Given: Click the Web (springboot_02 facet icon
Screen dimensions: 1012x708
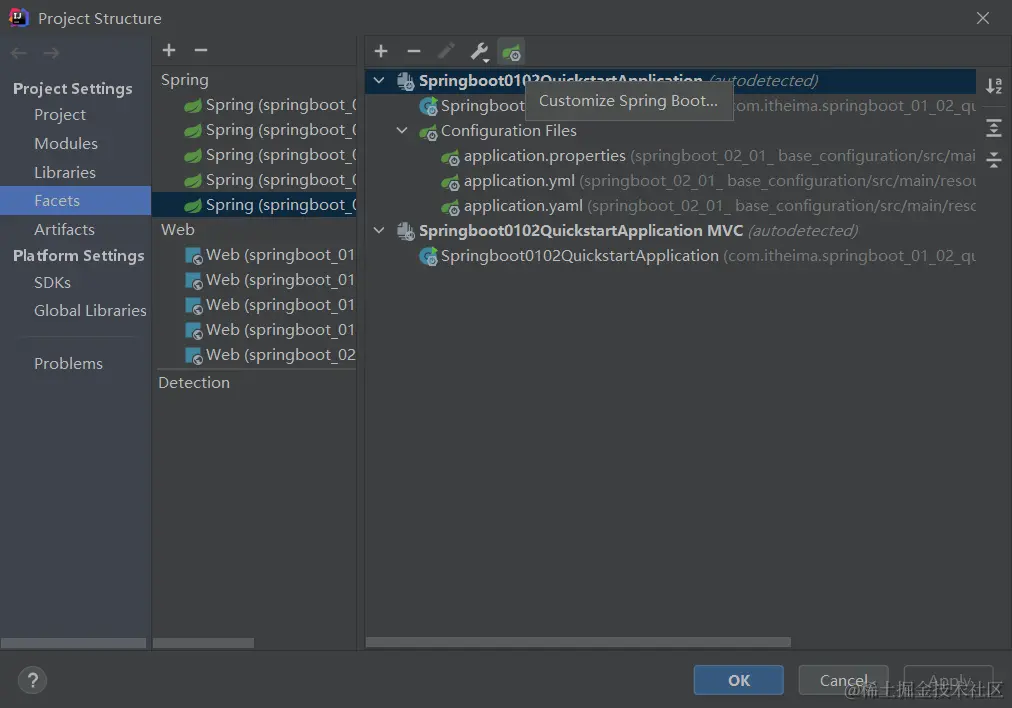Looking at the screenshot, I should [x=194, y=356].
